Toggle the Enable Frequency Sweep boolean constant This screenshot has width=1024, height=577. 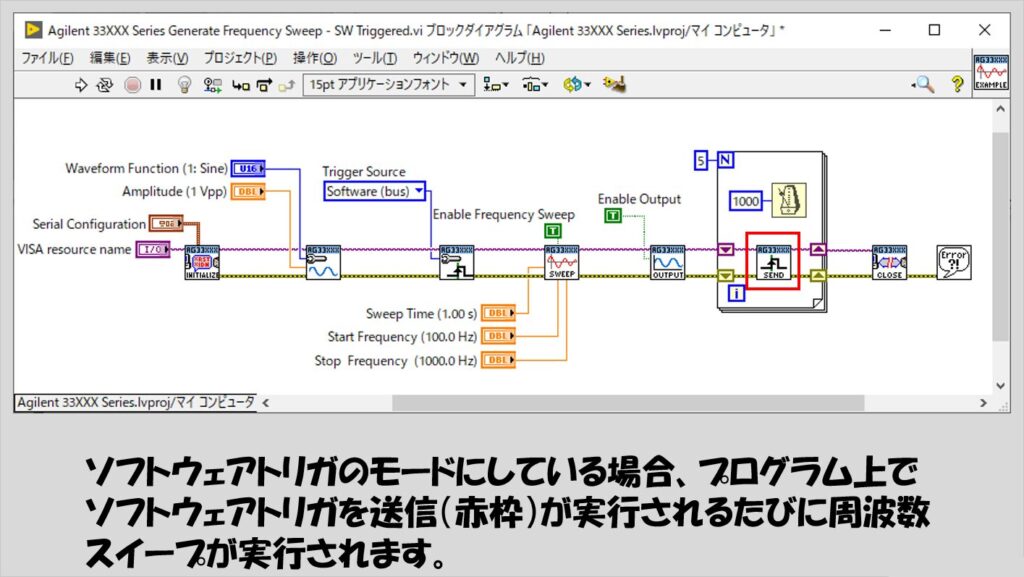click(552, 231)
